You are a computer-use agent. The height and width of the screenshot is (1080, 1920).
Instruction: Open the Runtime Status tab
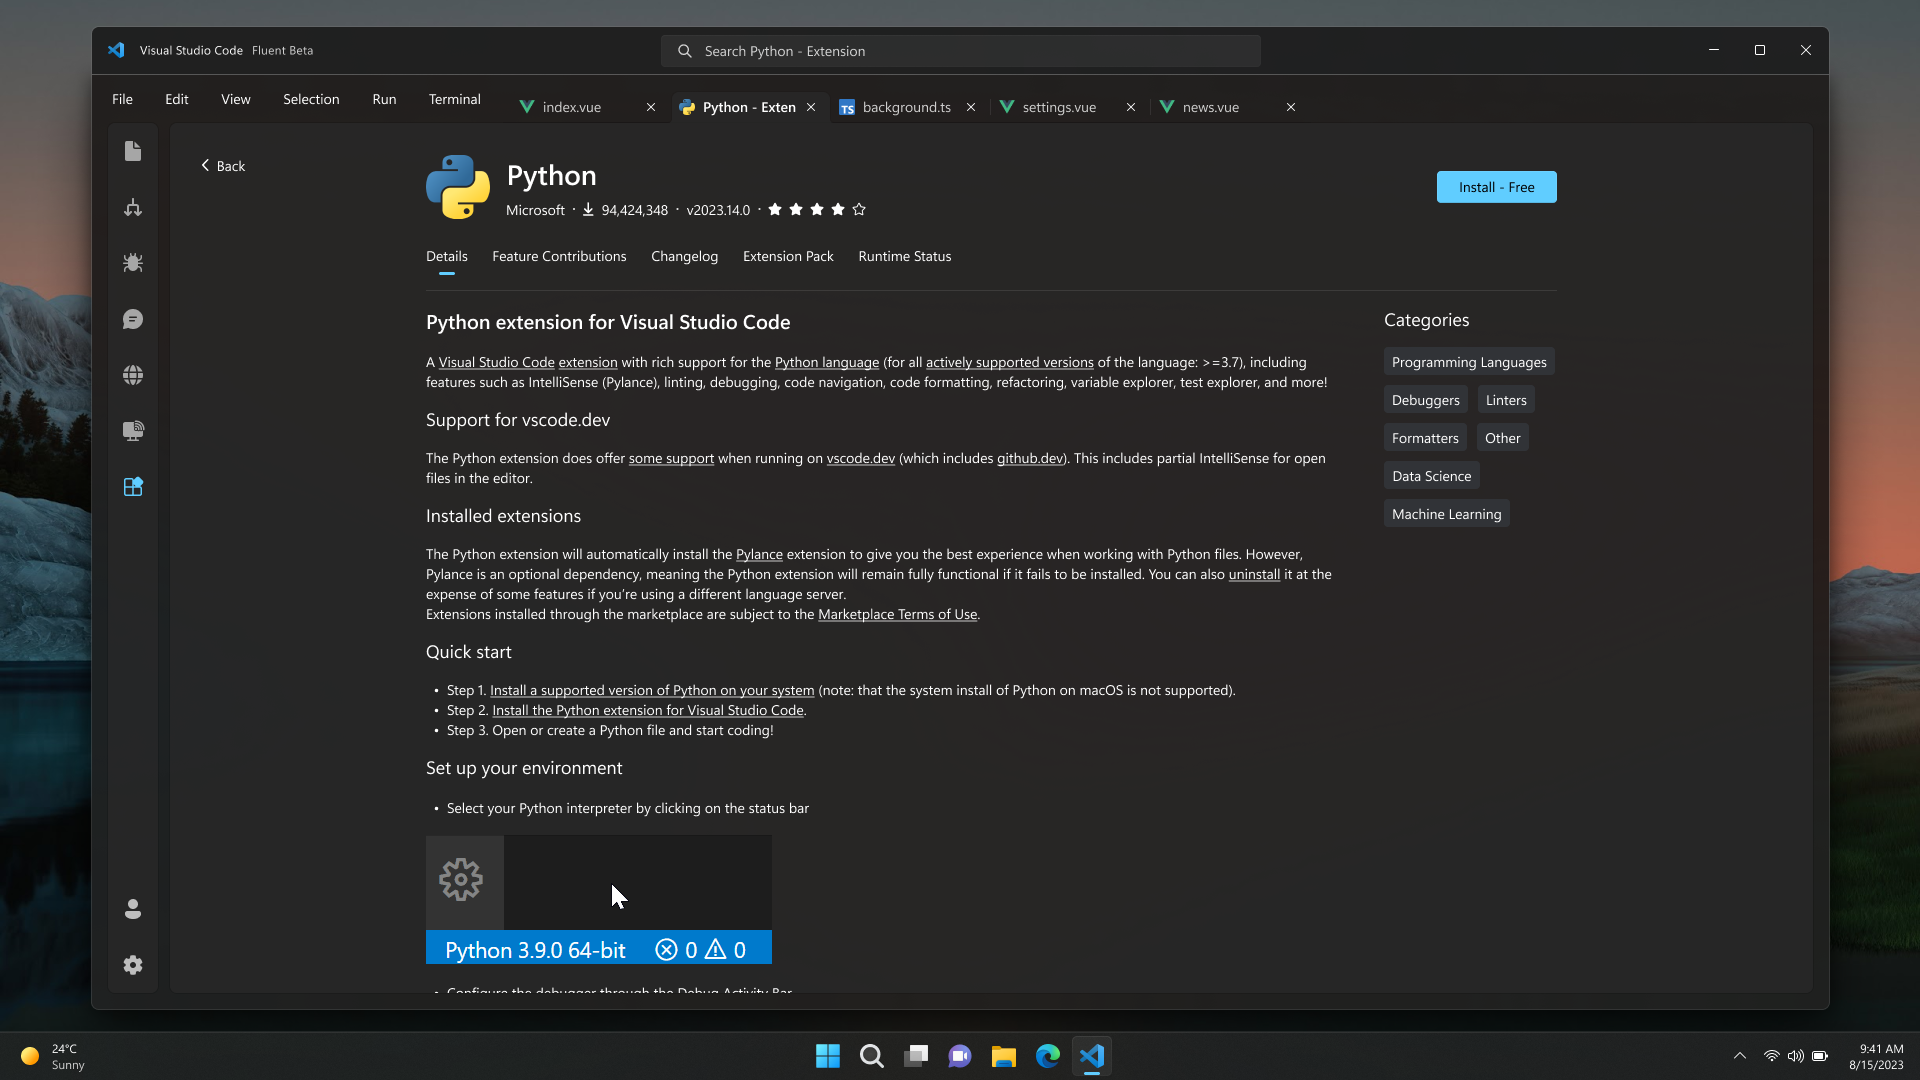(x=905, y=256)
